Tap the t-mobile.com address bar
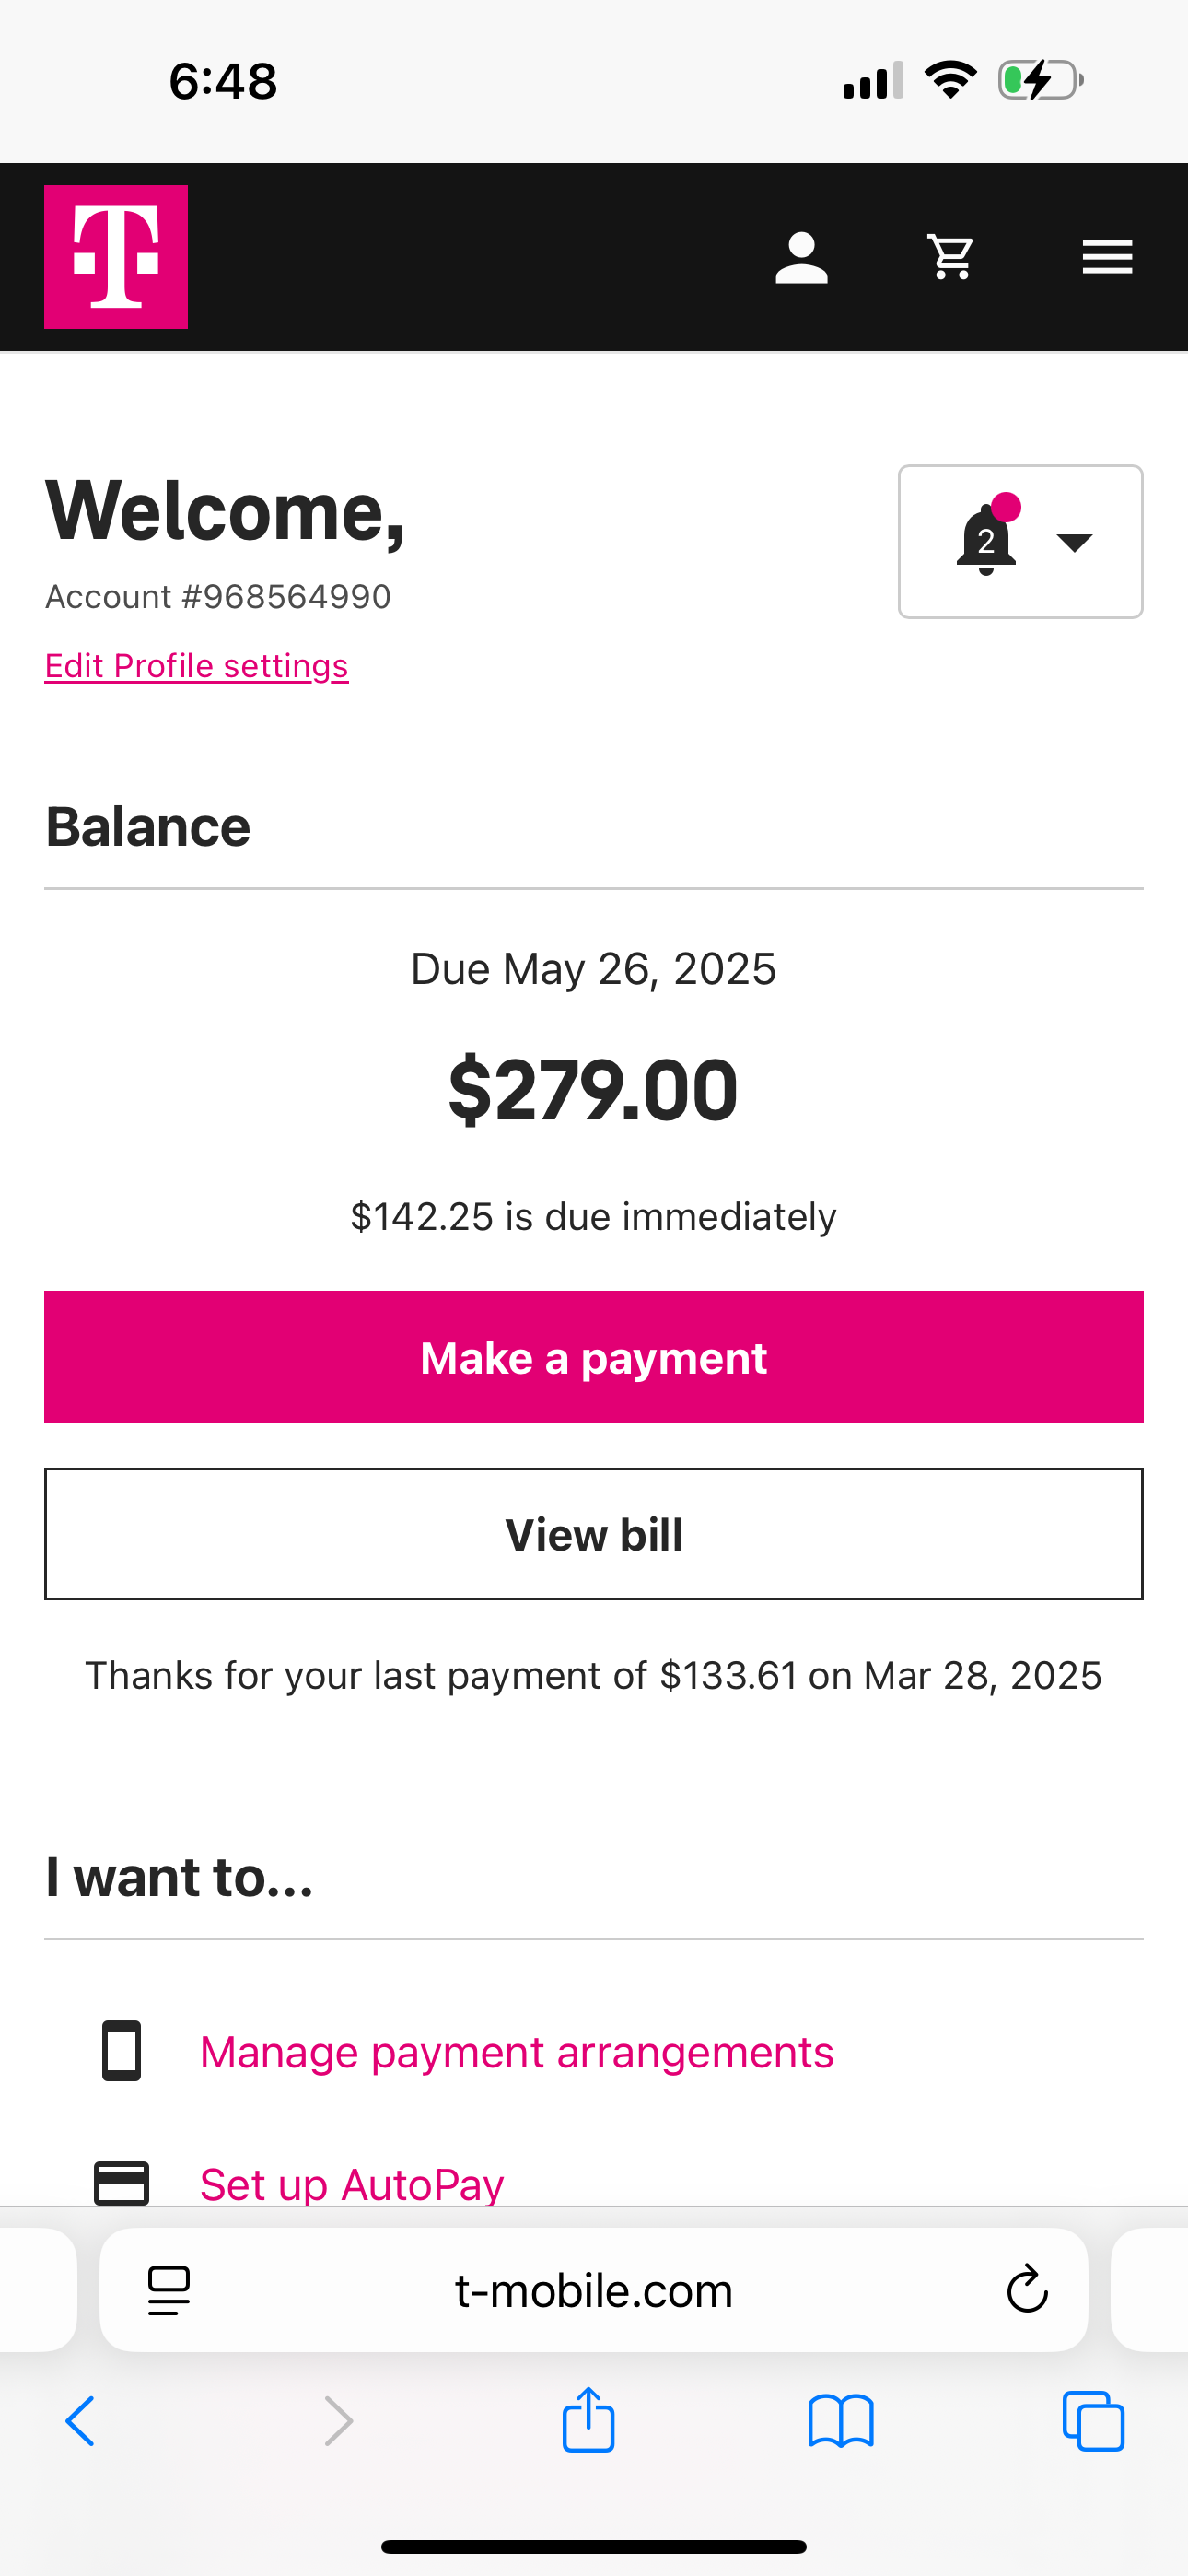Viewport: 1188px width, 2576px height. pos(594,2290)
